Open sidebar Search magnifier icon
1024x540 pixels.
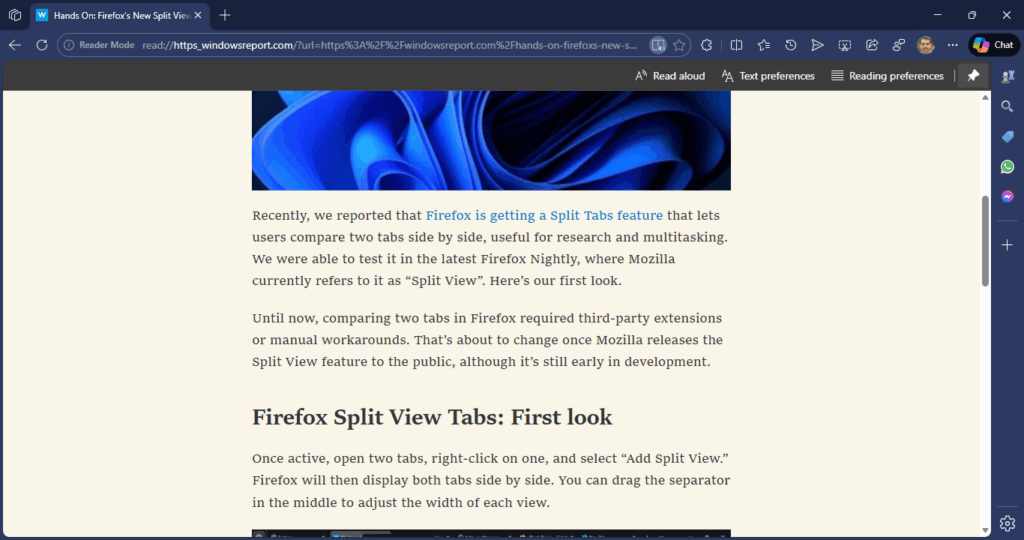click(1007, 106)
